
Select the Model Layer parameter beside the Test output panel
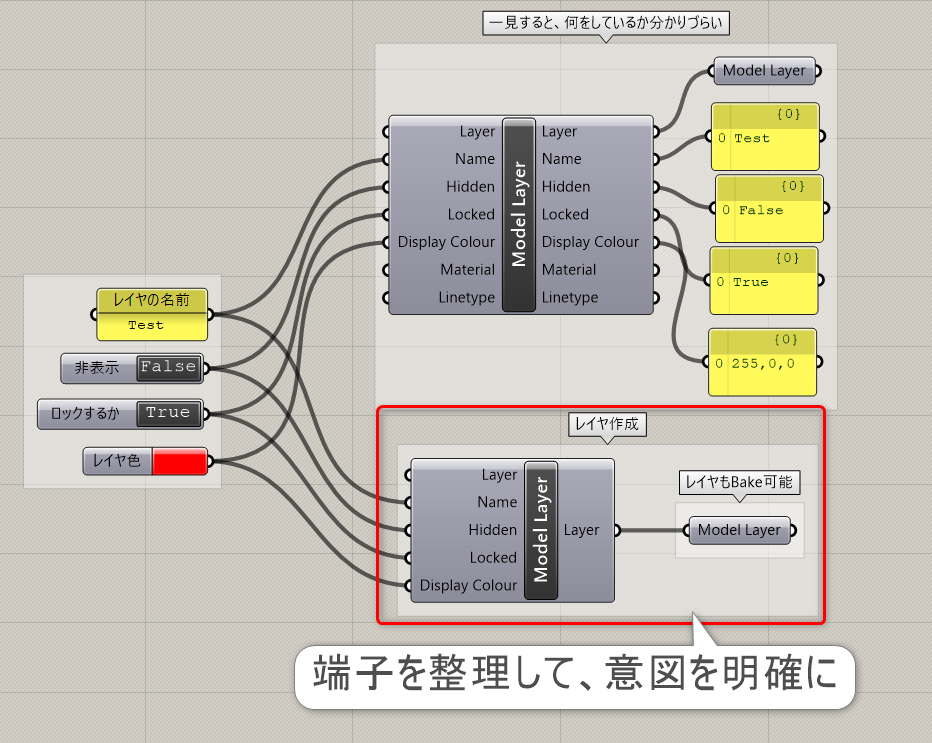click(764, 71)
